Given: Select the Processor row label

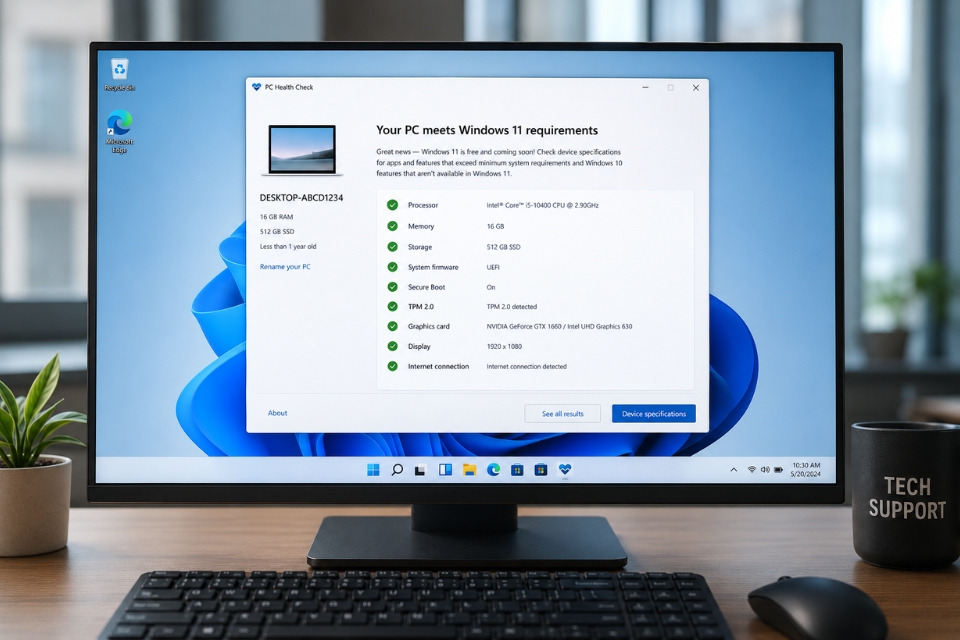Looking at the screenshot, I should click(x=423, y=205).
